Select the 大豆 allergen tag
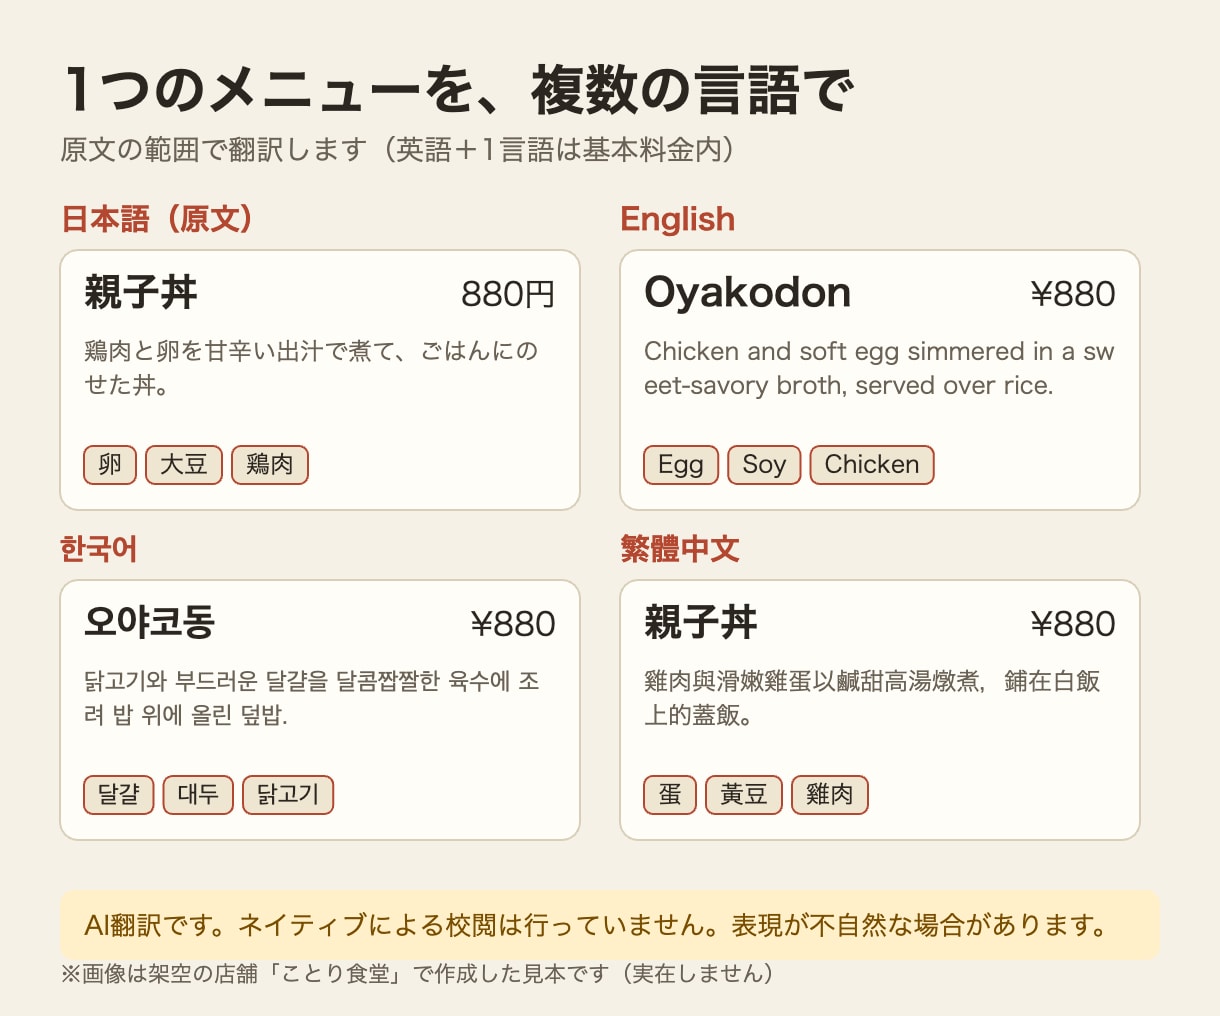This screenshot has width=1220, height=1016. 184,465
